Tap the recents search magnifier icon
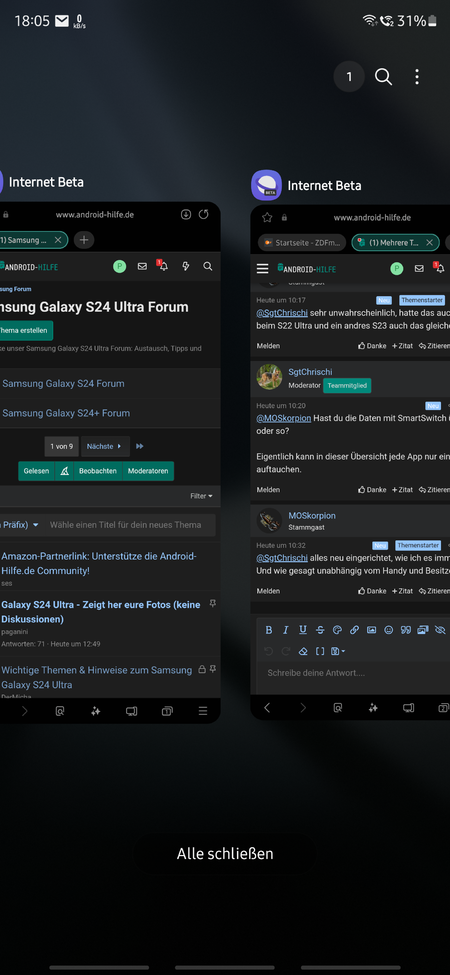 [383, 76]
